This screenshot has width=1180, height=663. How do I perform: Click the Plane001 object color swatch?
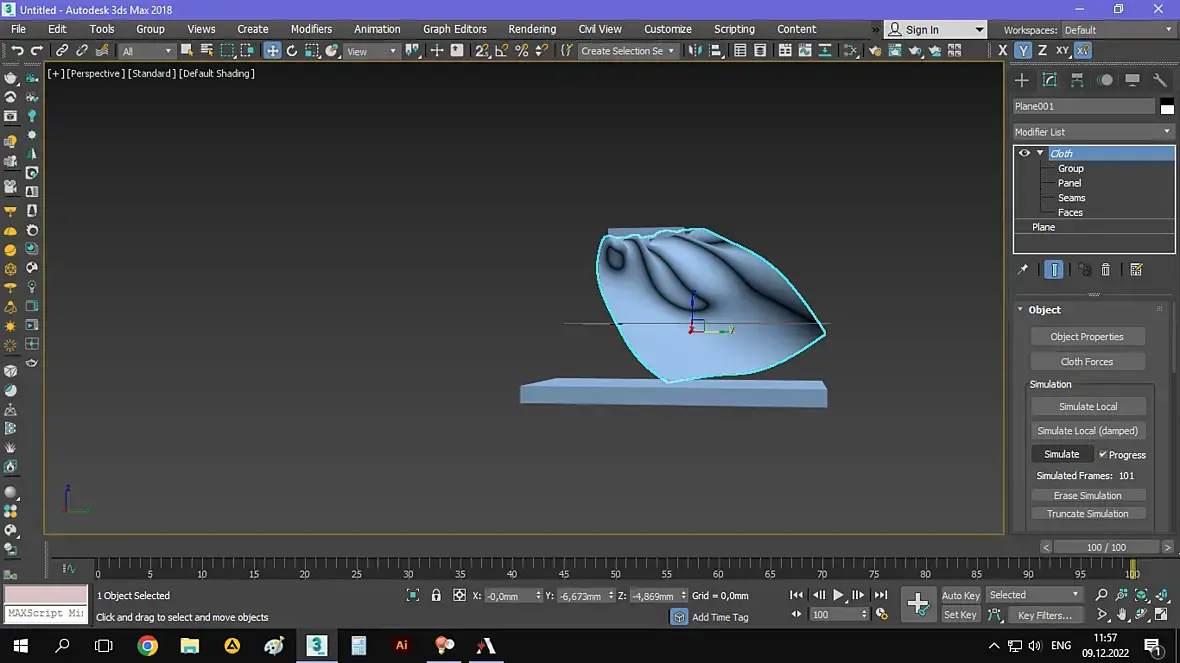coord(1167,107)
